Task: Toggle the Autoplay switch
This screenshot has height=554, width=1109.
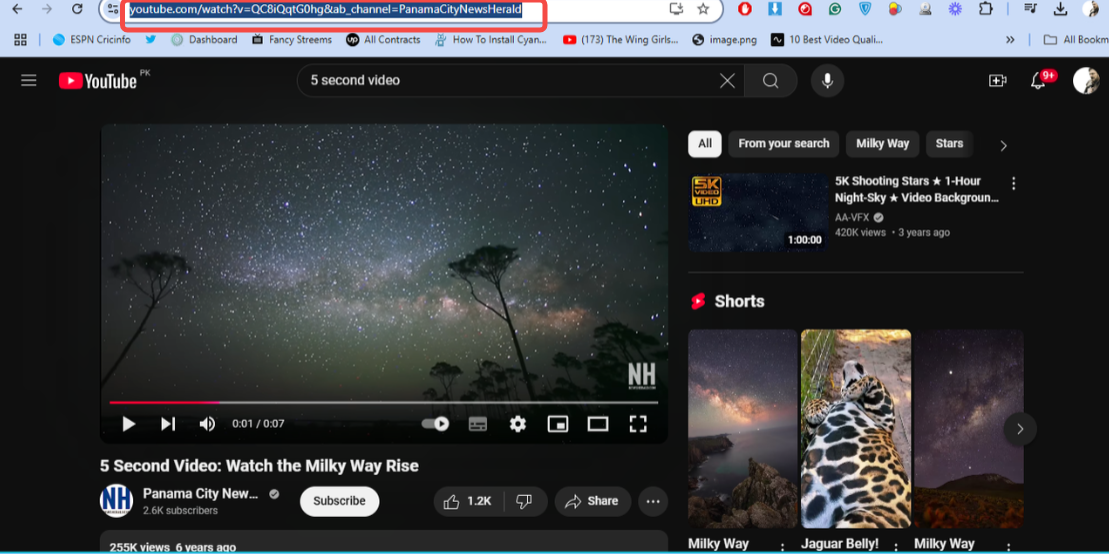Action: coord(435,424)
